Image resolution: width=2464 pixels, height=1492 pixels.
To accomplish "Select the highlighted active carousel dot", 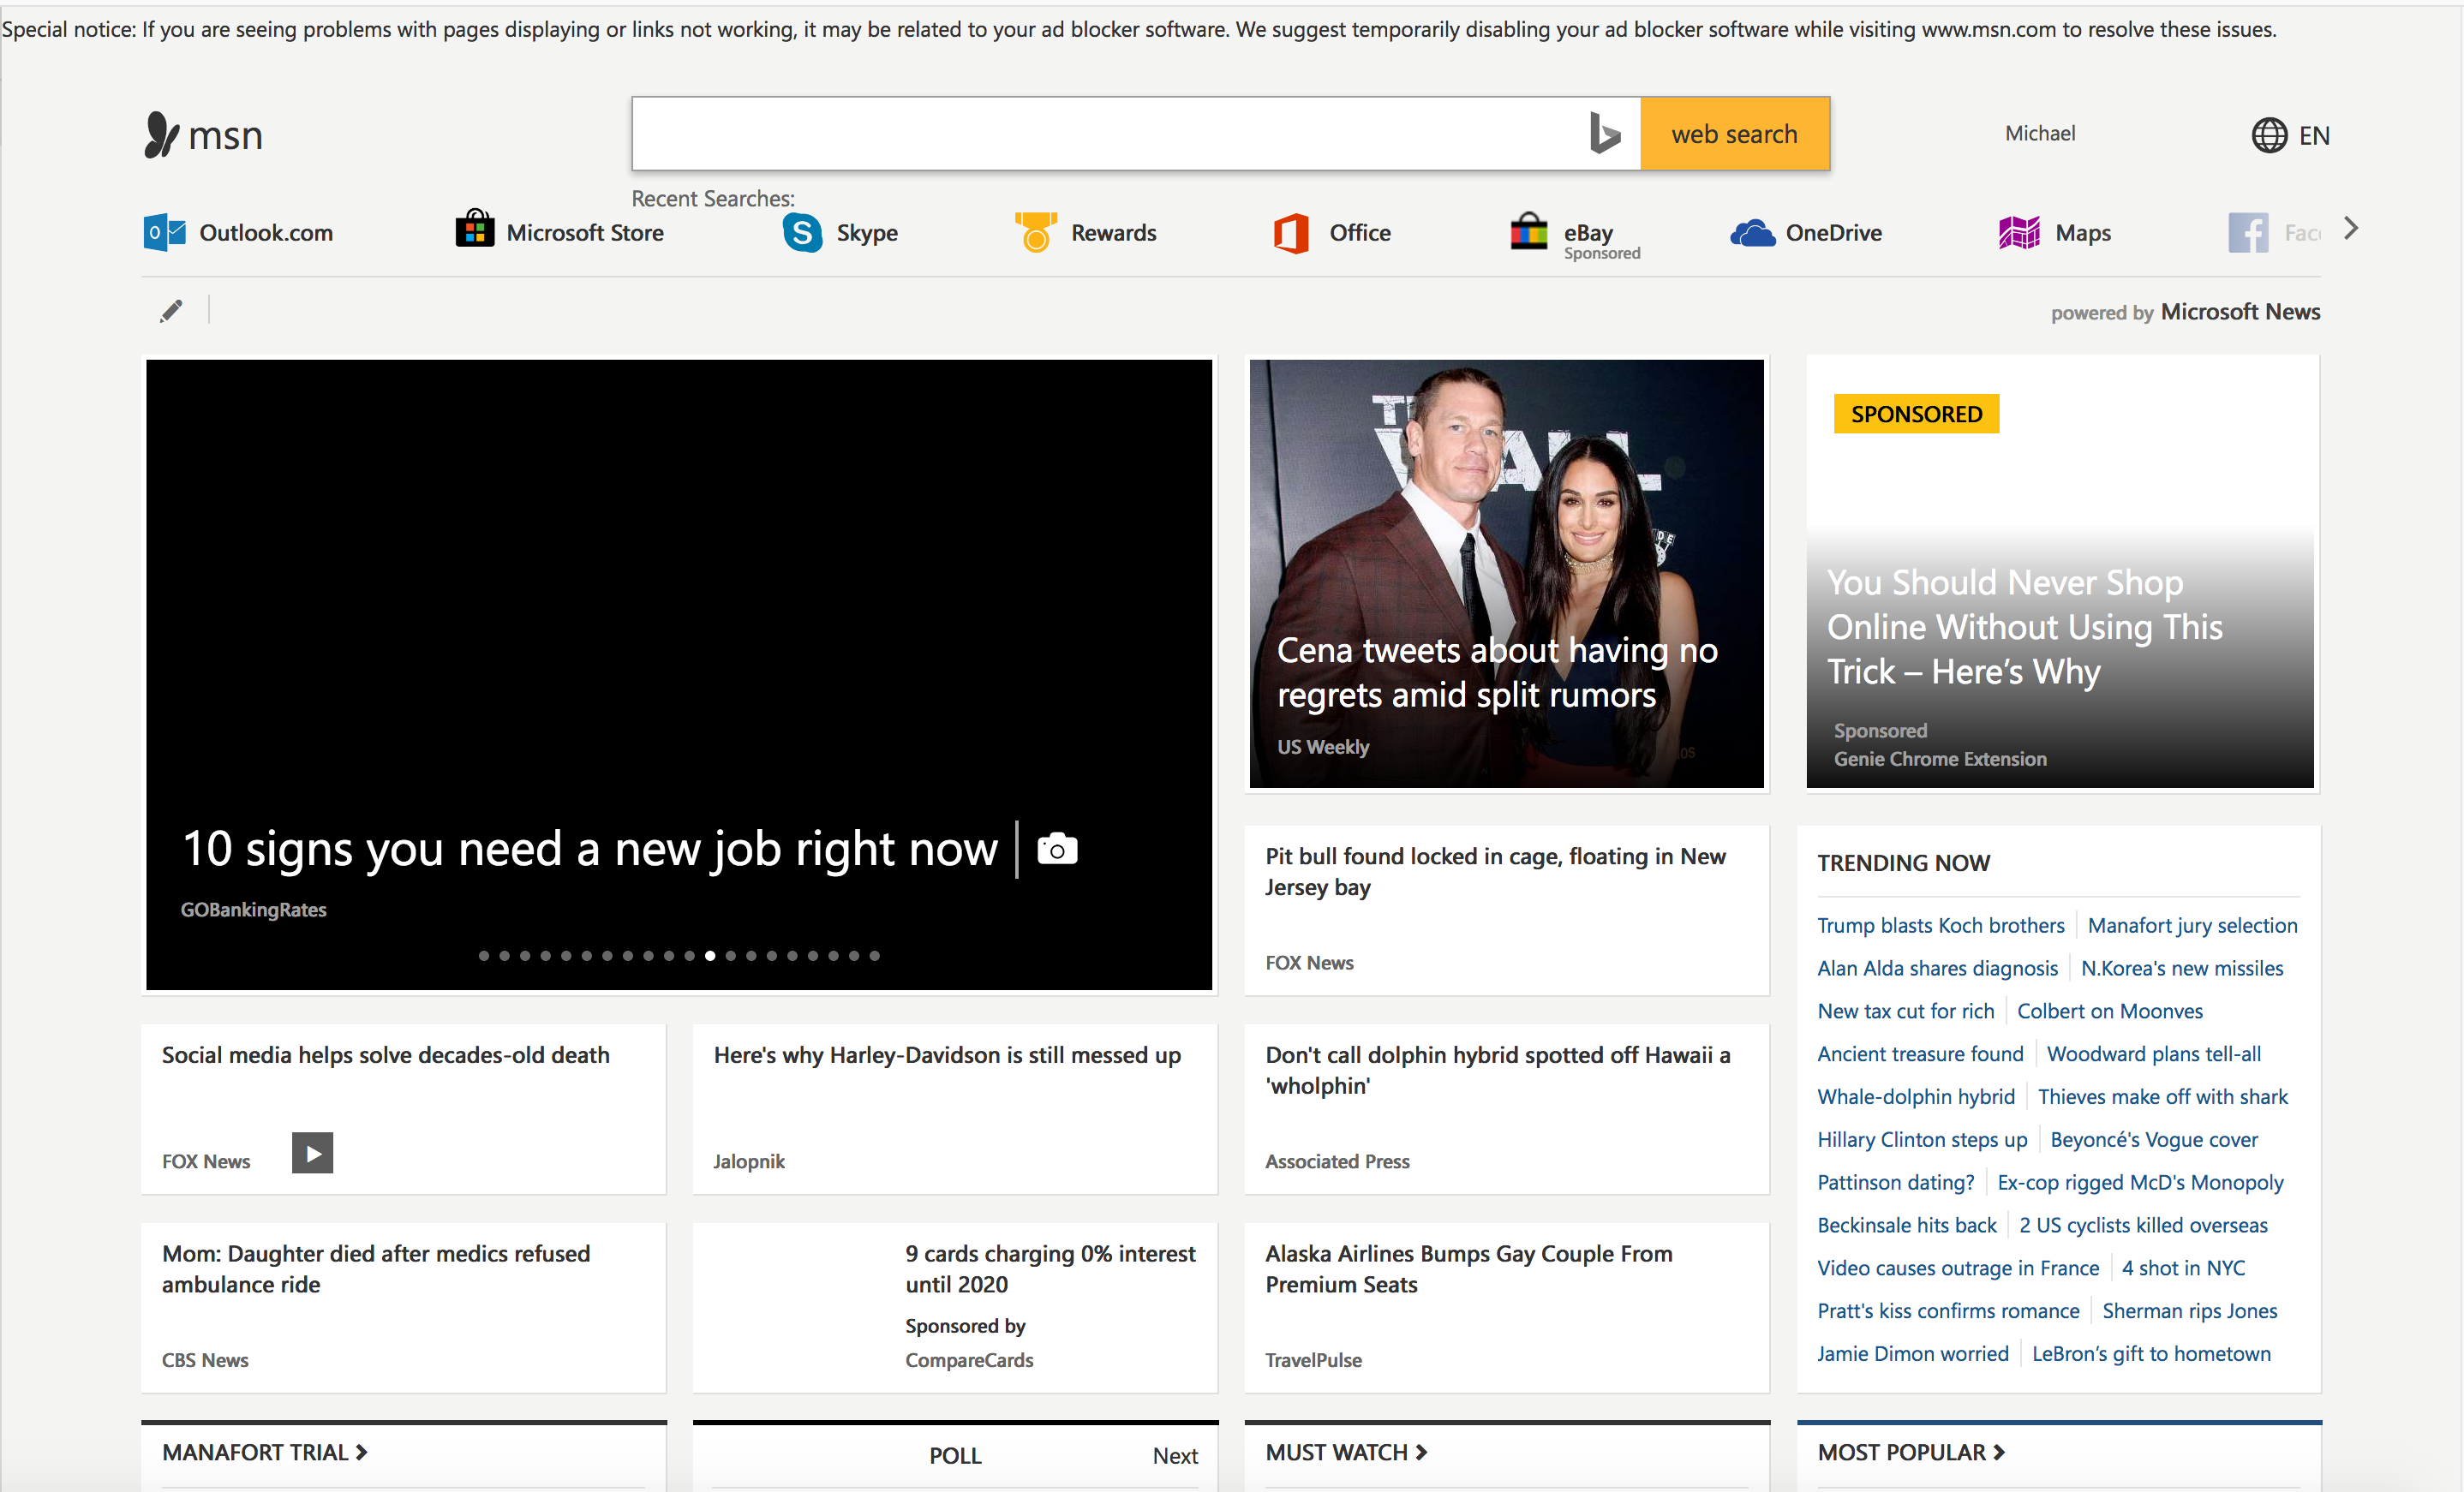I will tap(710, 956).
